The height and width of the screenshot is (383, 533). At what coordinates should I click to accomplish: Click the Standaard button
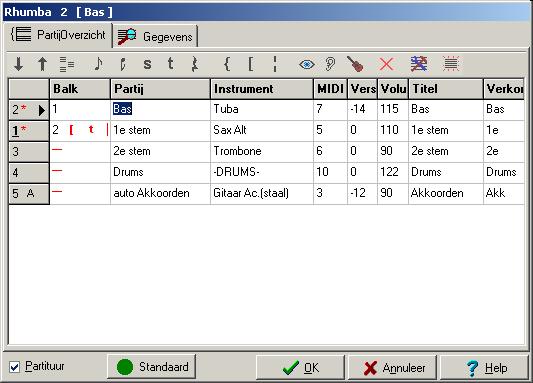[152, 367]
